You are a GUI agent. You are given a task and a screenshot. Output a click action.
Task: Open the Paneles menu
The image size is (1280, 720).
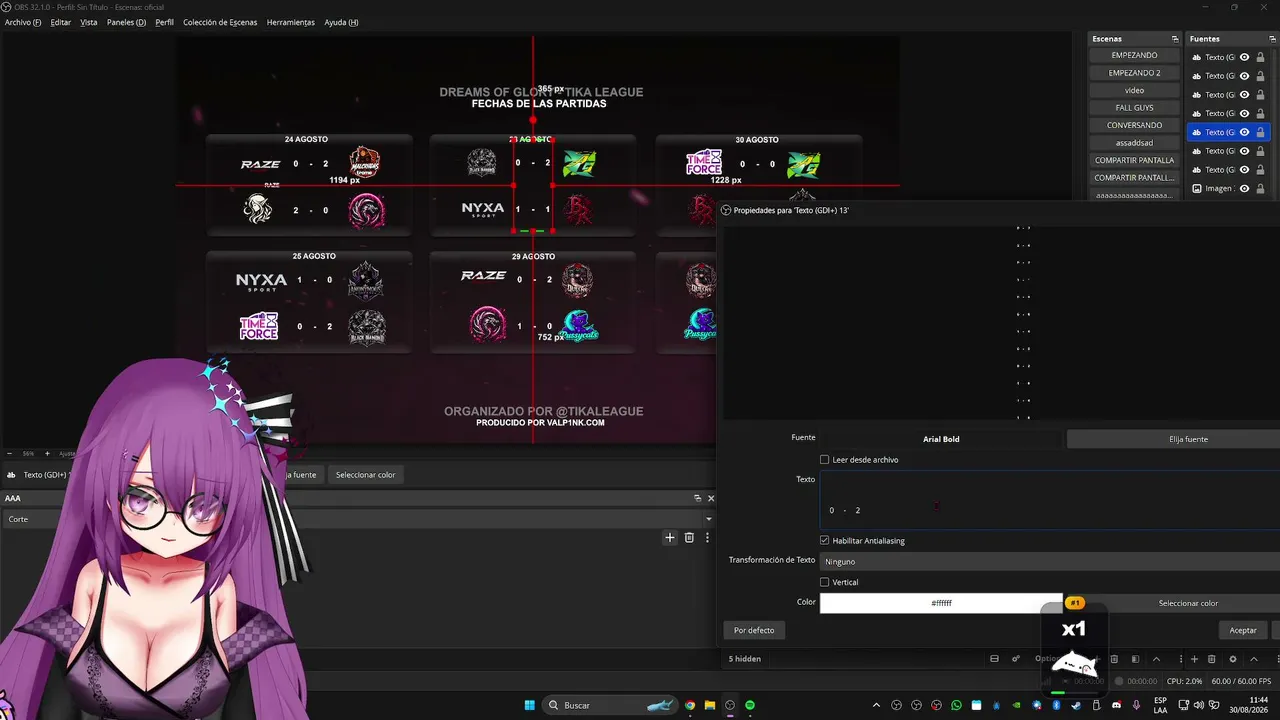click(126, 22)
